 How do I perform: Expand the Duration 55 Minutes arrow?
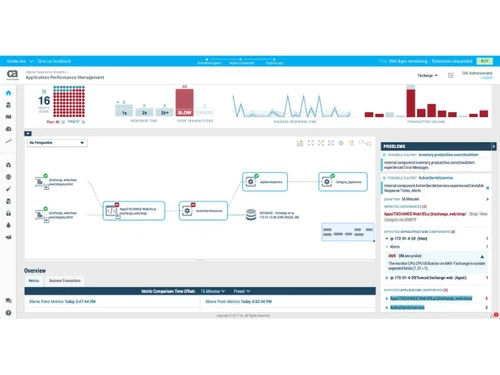click(487, 199)
